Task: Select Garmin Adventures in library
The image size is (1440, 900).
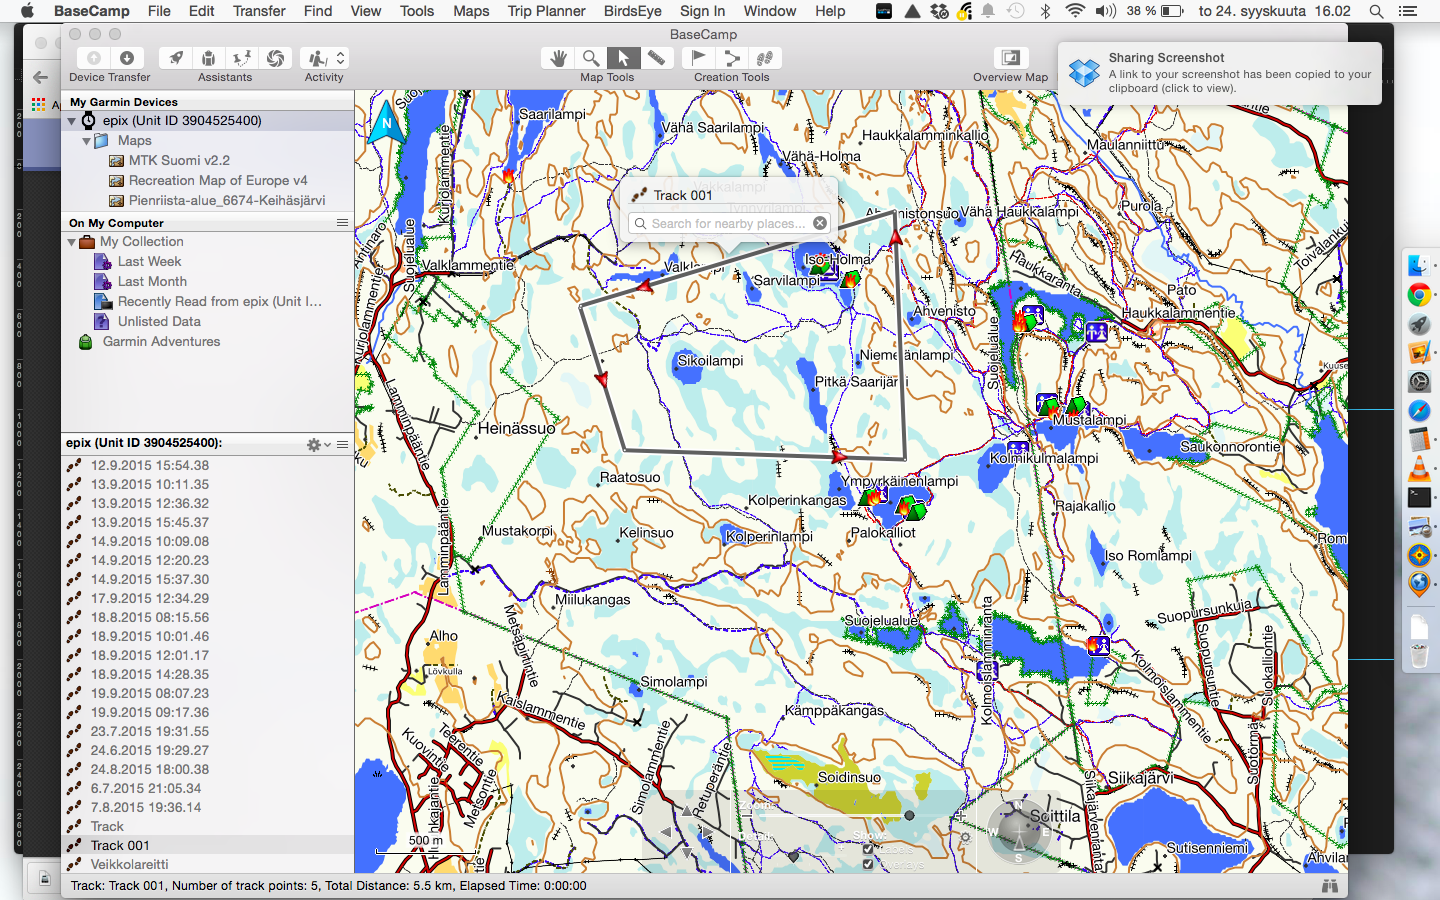Action: 161,341
